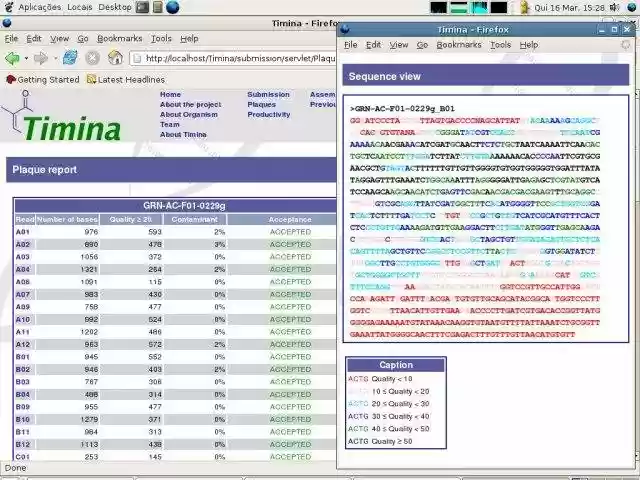Open read A10 in plaque table
640x480 pixels.
(x=22, y=319)
